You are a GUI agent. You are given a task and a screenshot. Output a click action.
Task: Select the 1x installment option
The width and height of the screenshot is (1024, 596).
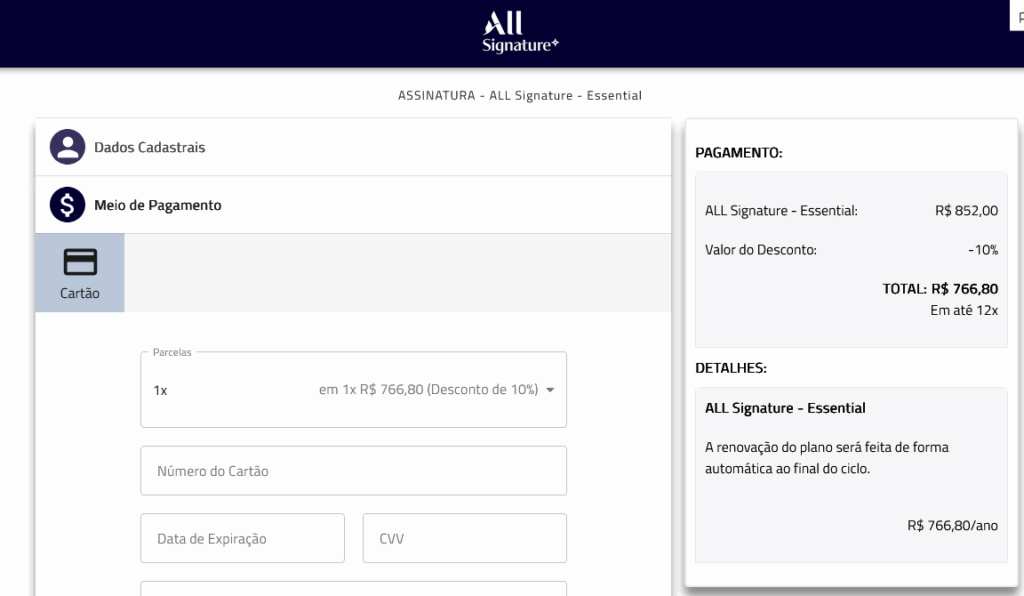162,389
